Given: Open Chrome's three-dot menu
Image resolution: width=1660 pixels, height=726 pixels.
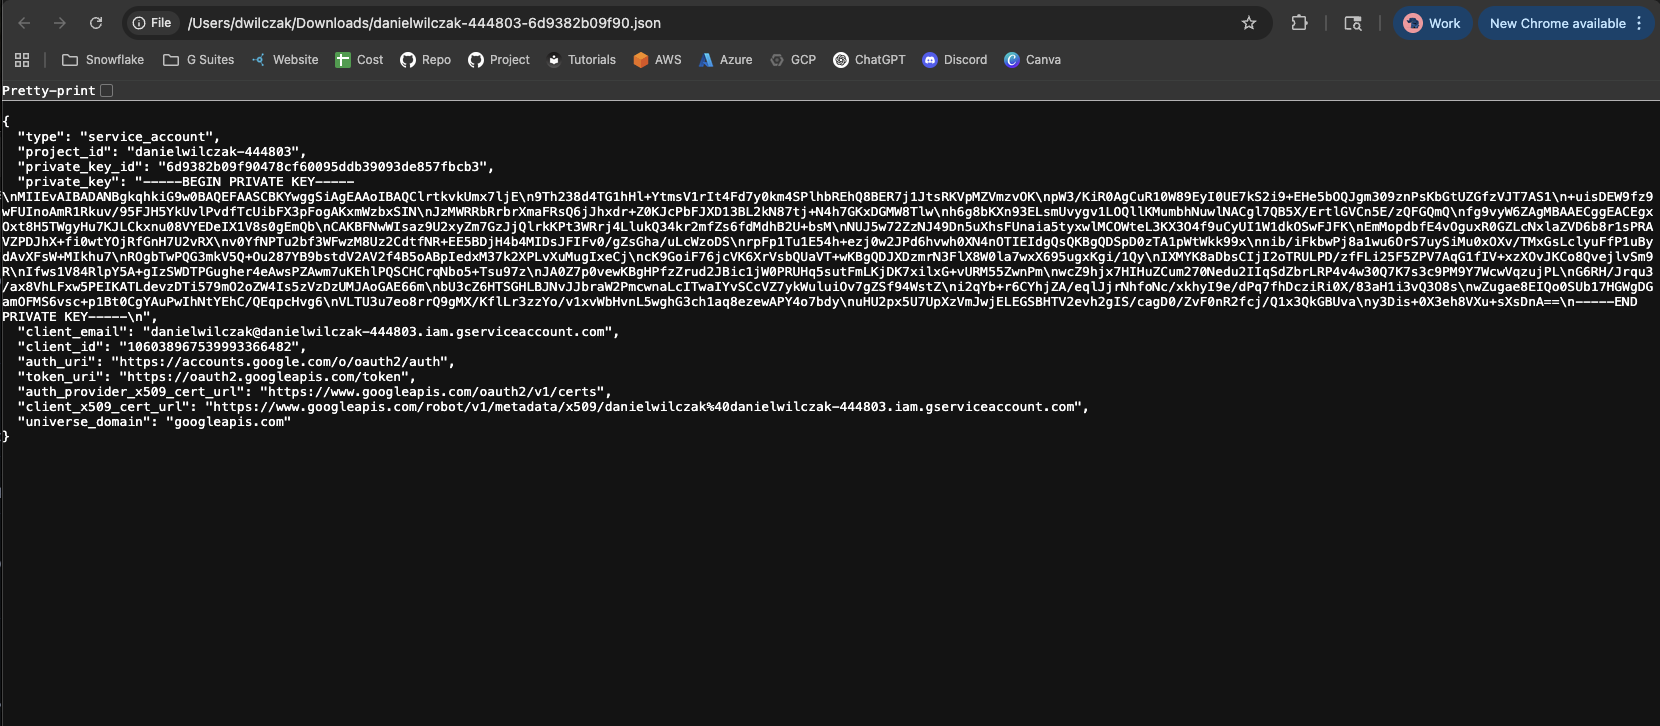Looking at the screenshot, I should [1639, 23].
